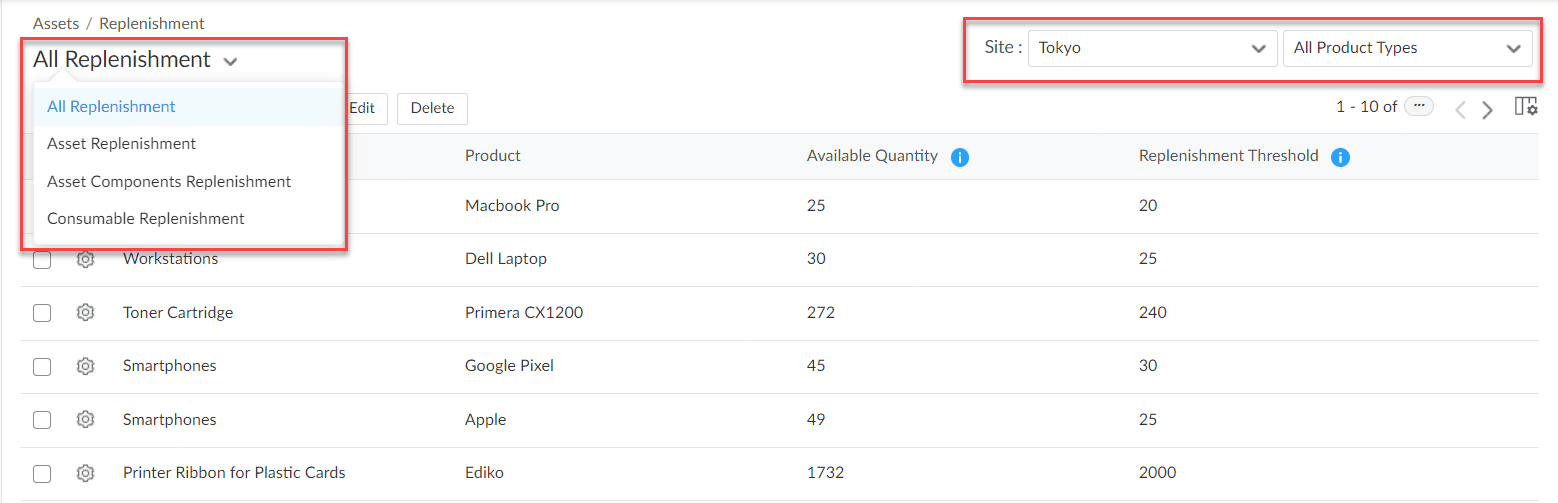Go to next page arrow

tap(1488, 110)
